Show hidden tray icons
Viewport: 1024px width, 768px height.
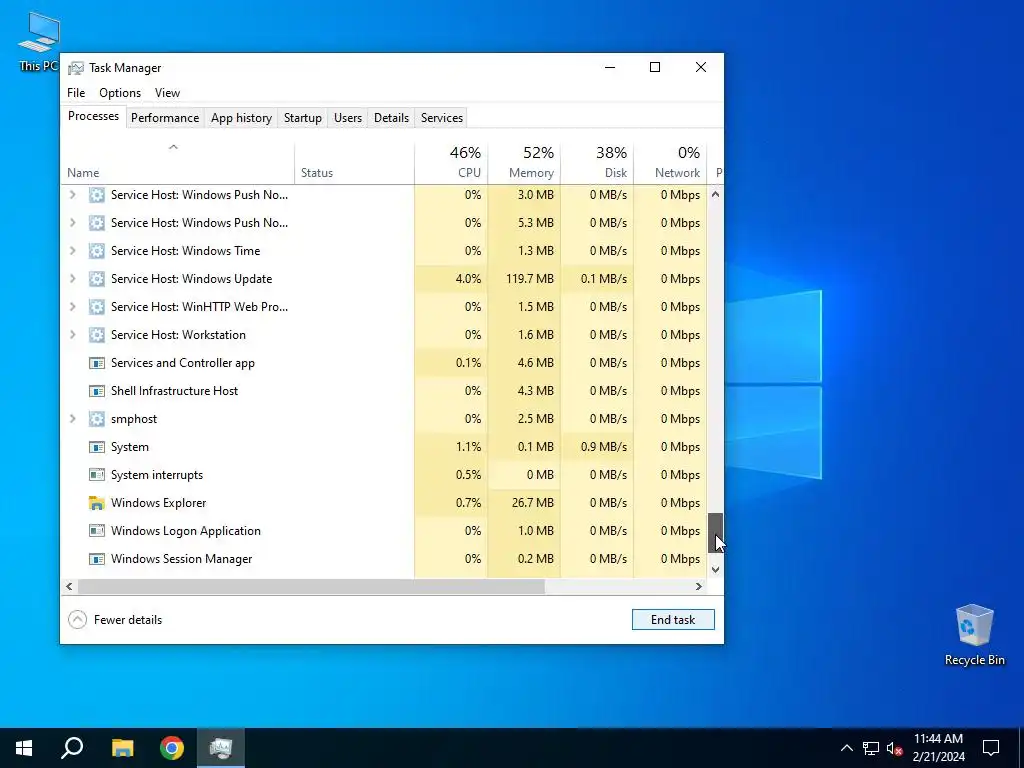pyautogui.click(x=846, y=748)
